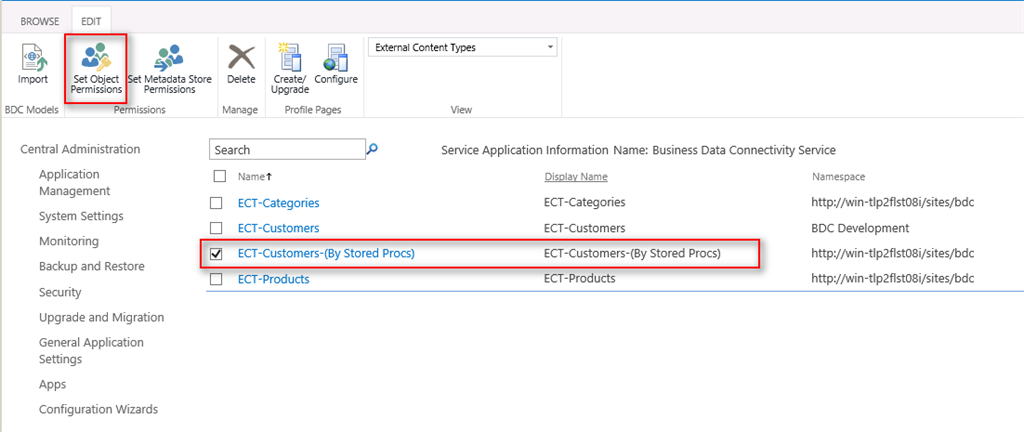This screenshot has width=1024, height=432.
Task: Open Application Management in the sidebar
Action: click(76, 182)
